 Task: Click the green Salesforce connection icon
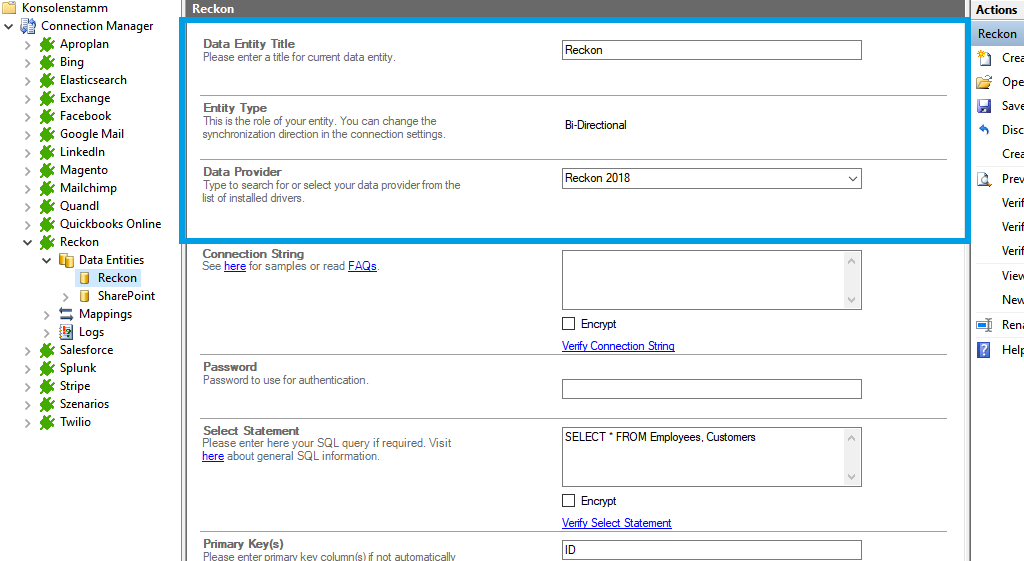[x=47, y=350]
